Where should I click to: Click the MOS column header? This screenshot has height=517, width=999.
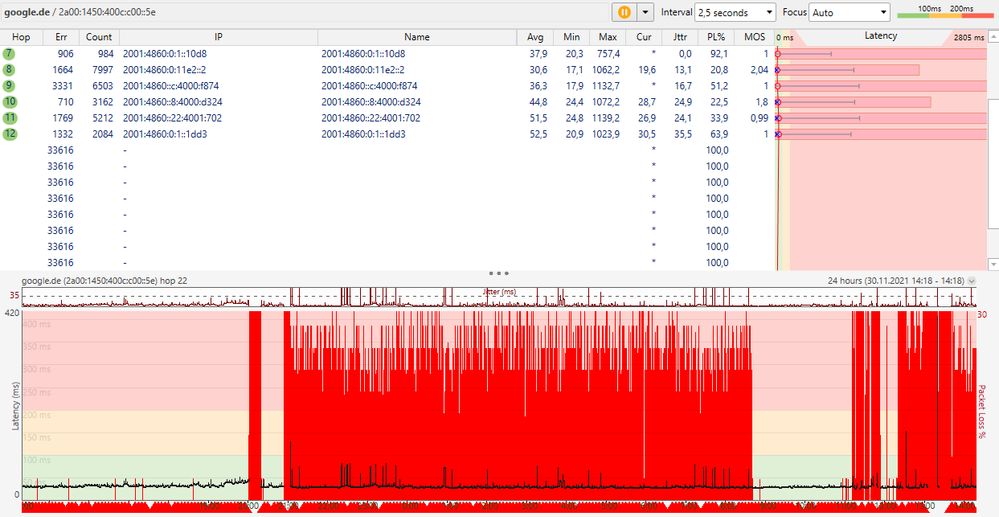[754, 36]
